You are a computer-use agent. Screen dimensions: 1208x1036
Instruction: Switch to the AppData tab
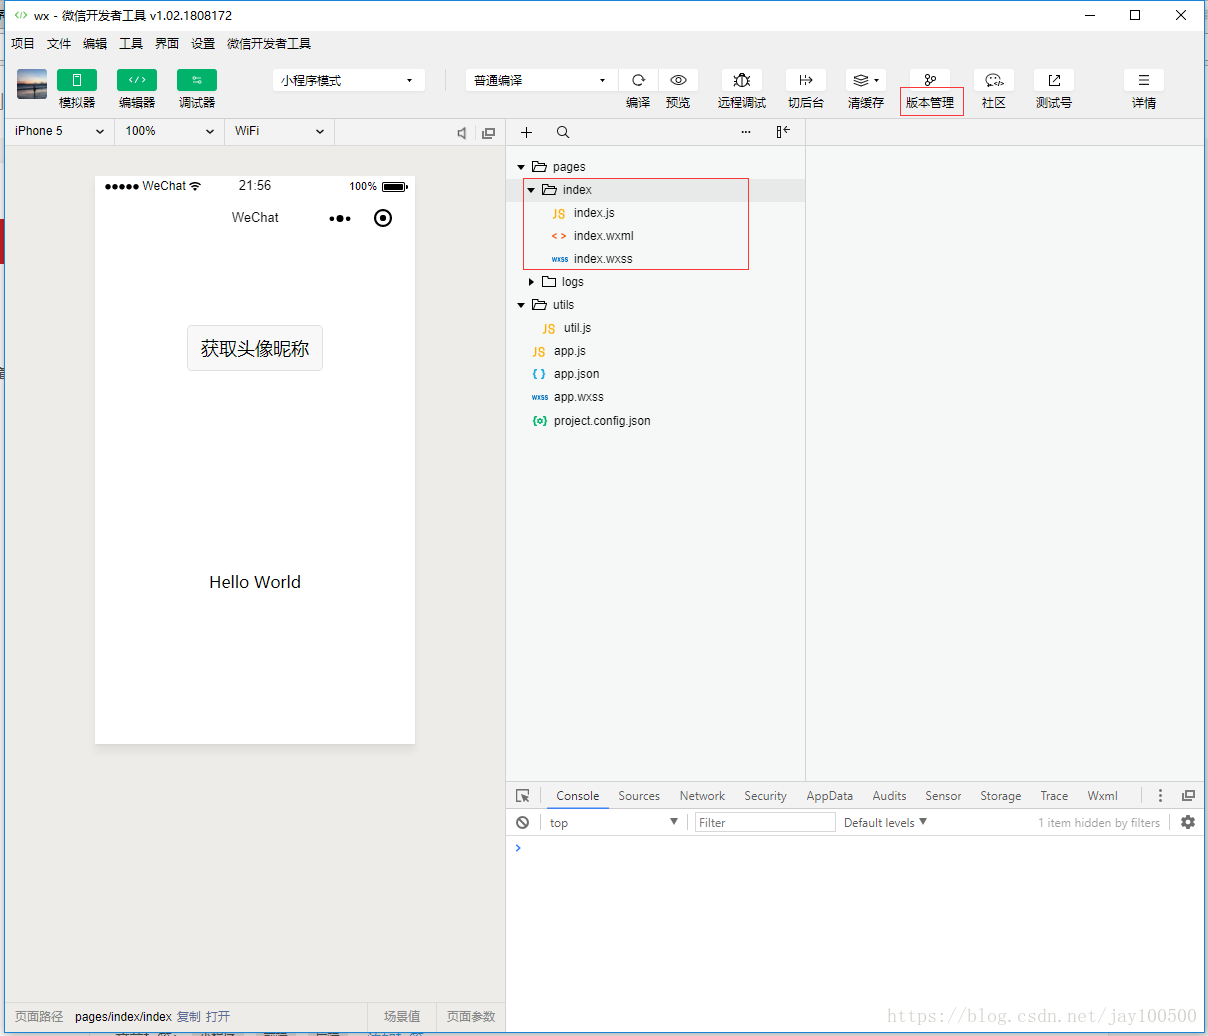[x=830, y=796]
